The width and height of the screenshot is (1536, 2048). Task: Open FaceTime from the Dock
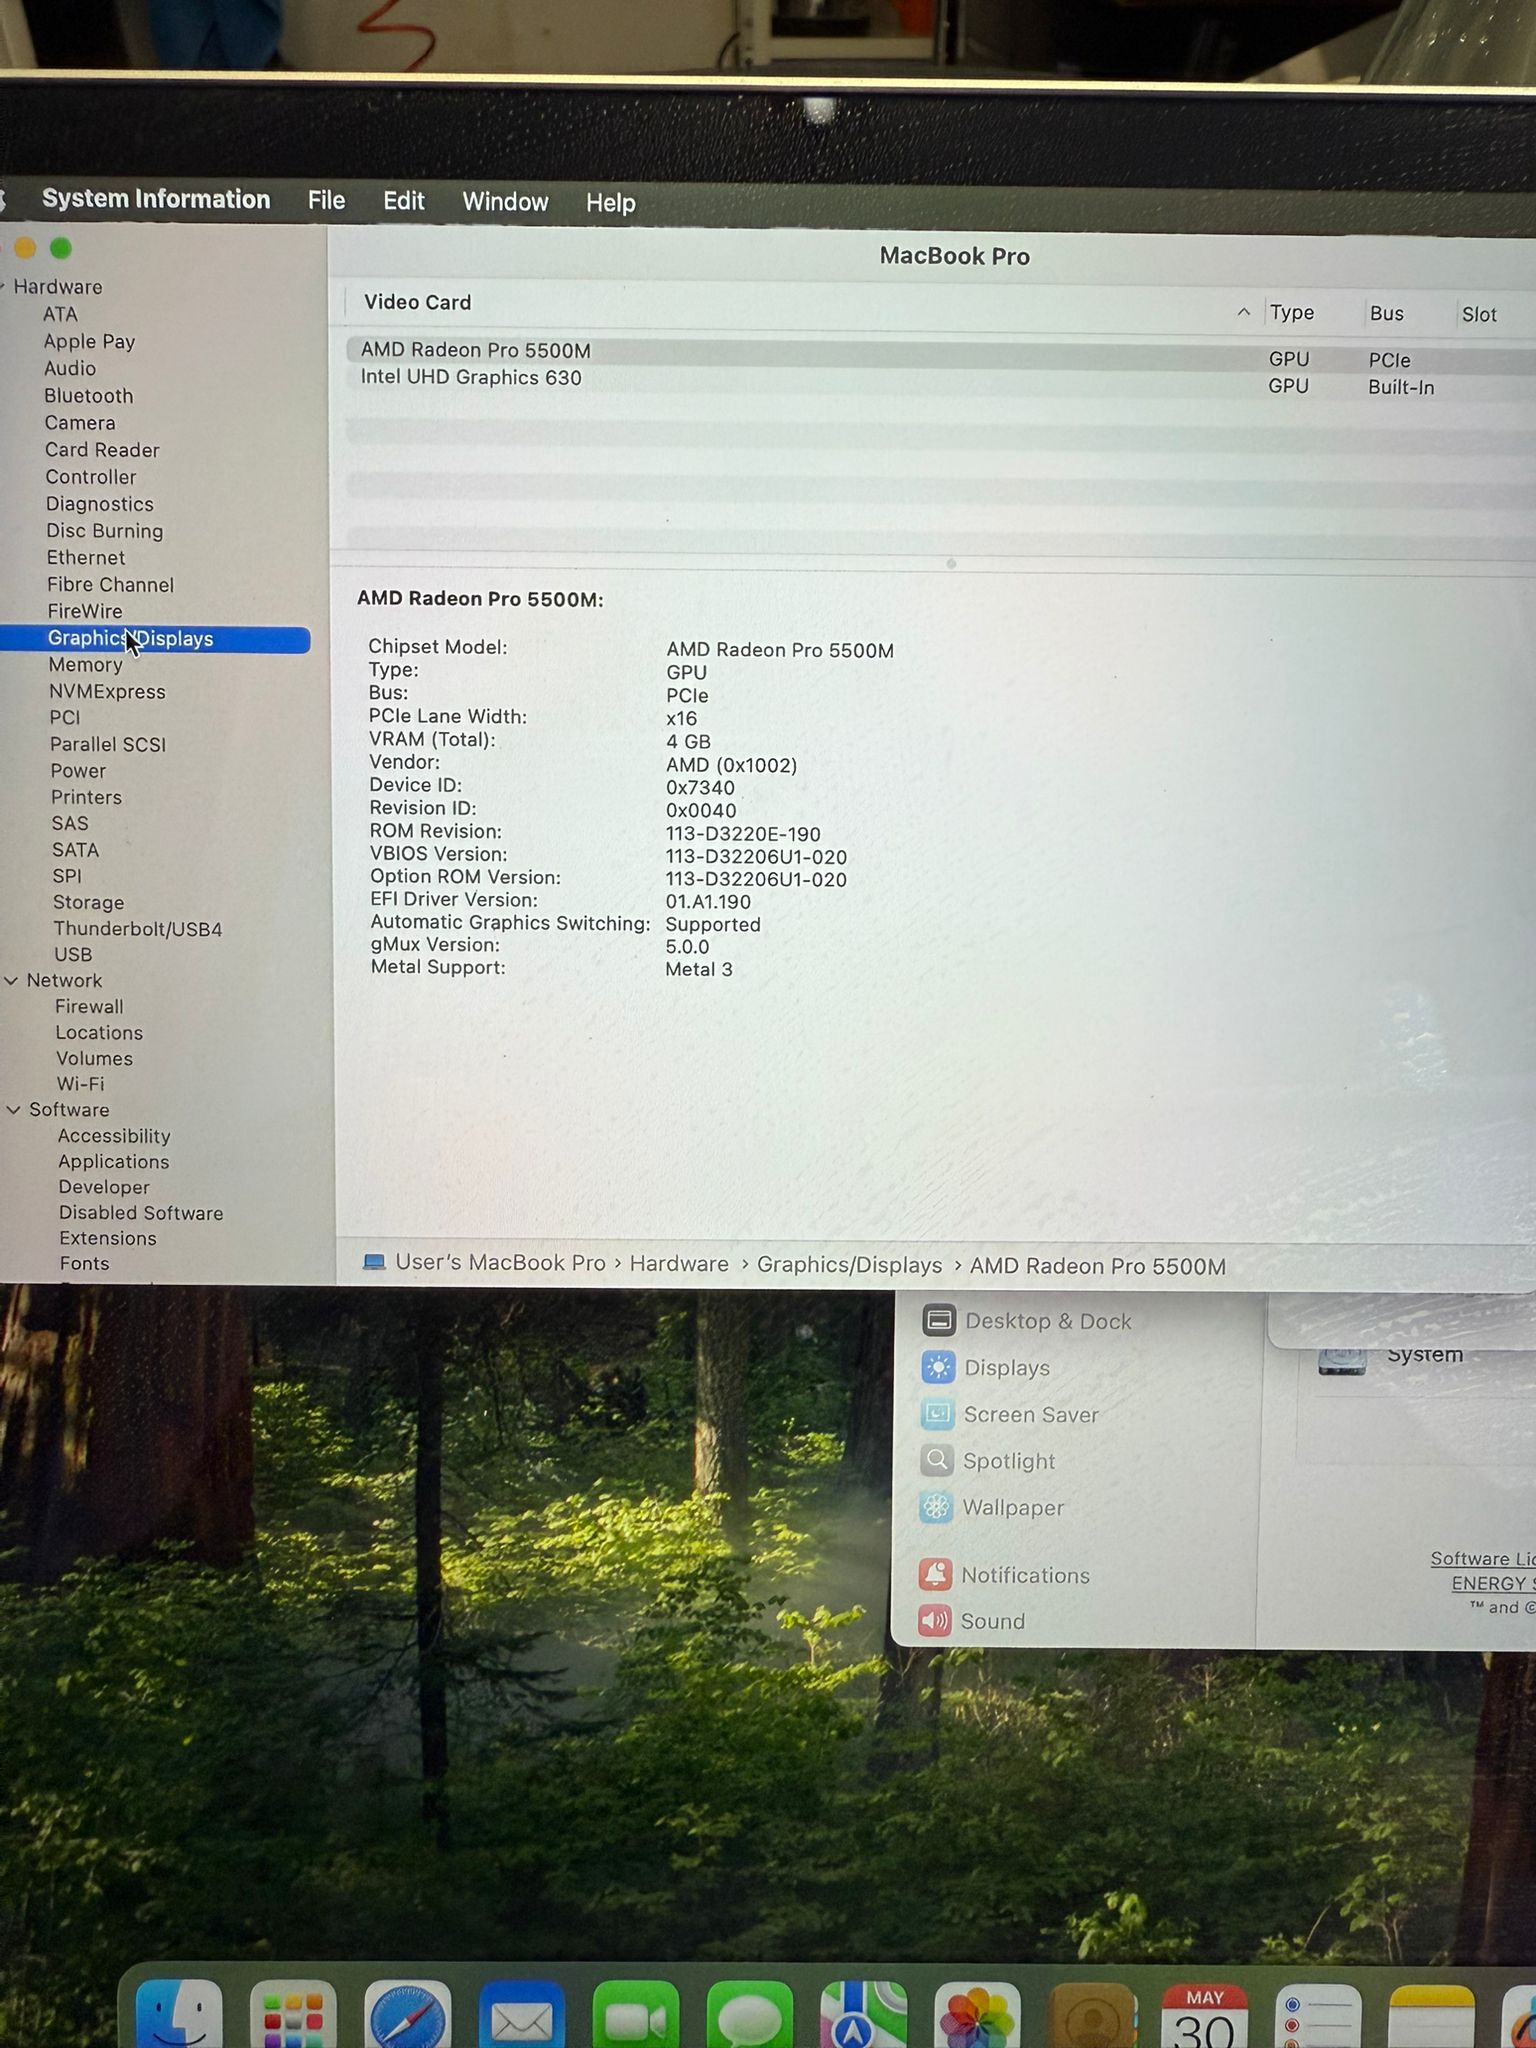pyautogui.click(x=635, y=2014)
